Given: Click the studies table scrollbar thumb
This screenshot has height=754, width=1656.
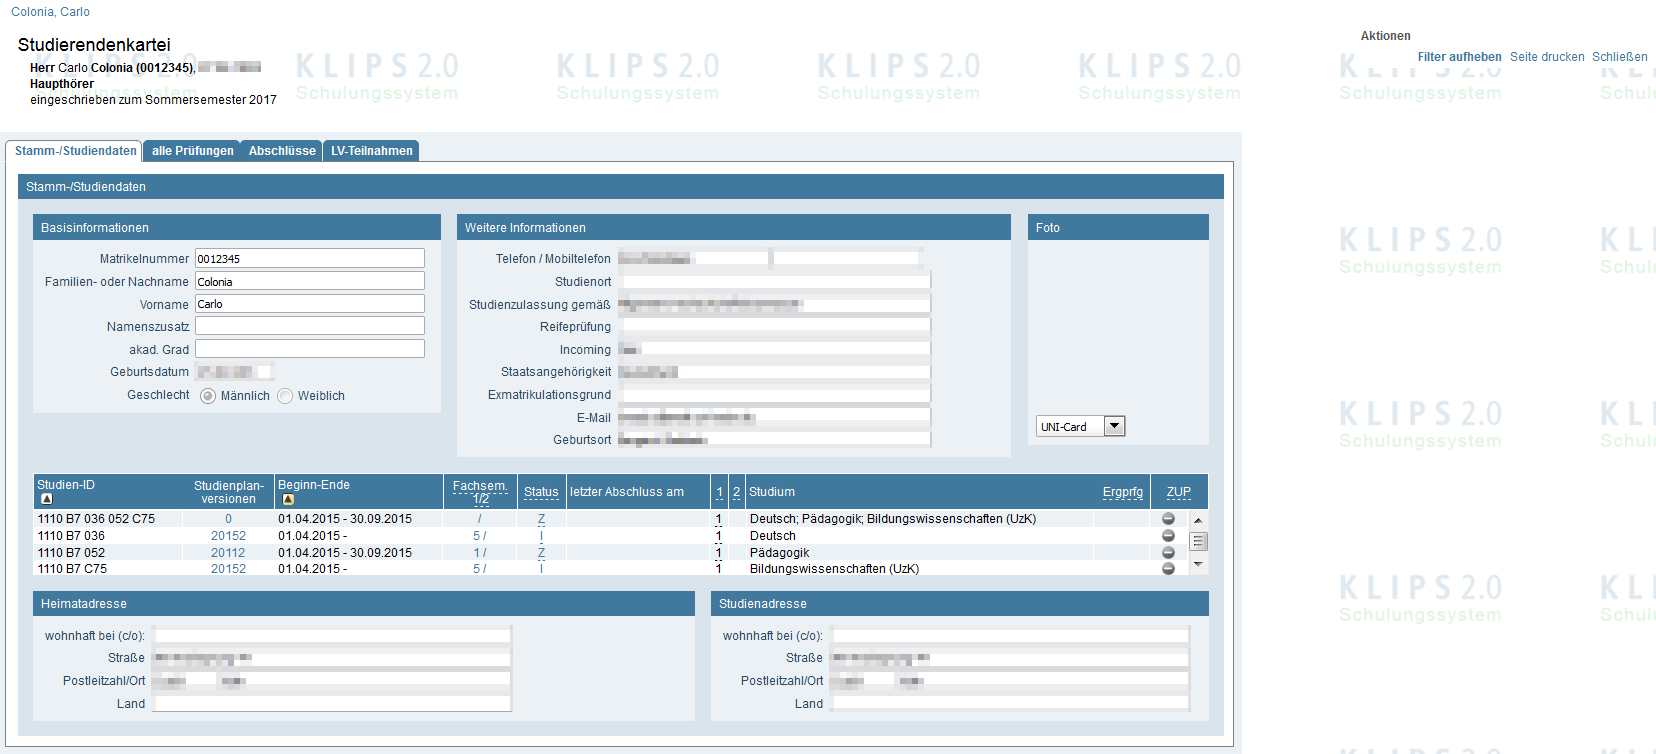Looking at the screenshot, I should tap(1198, 541).
